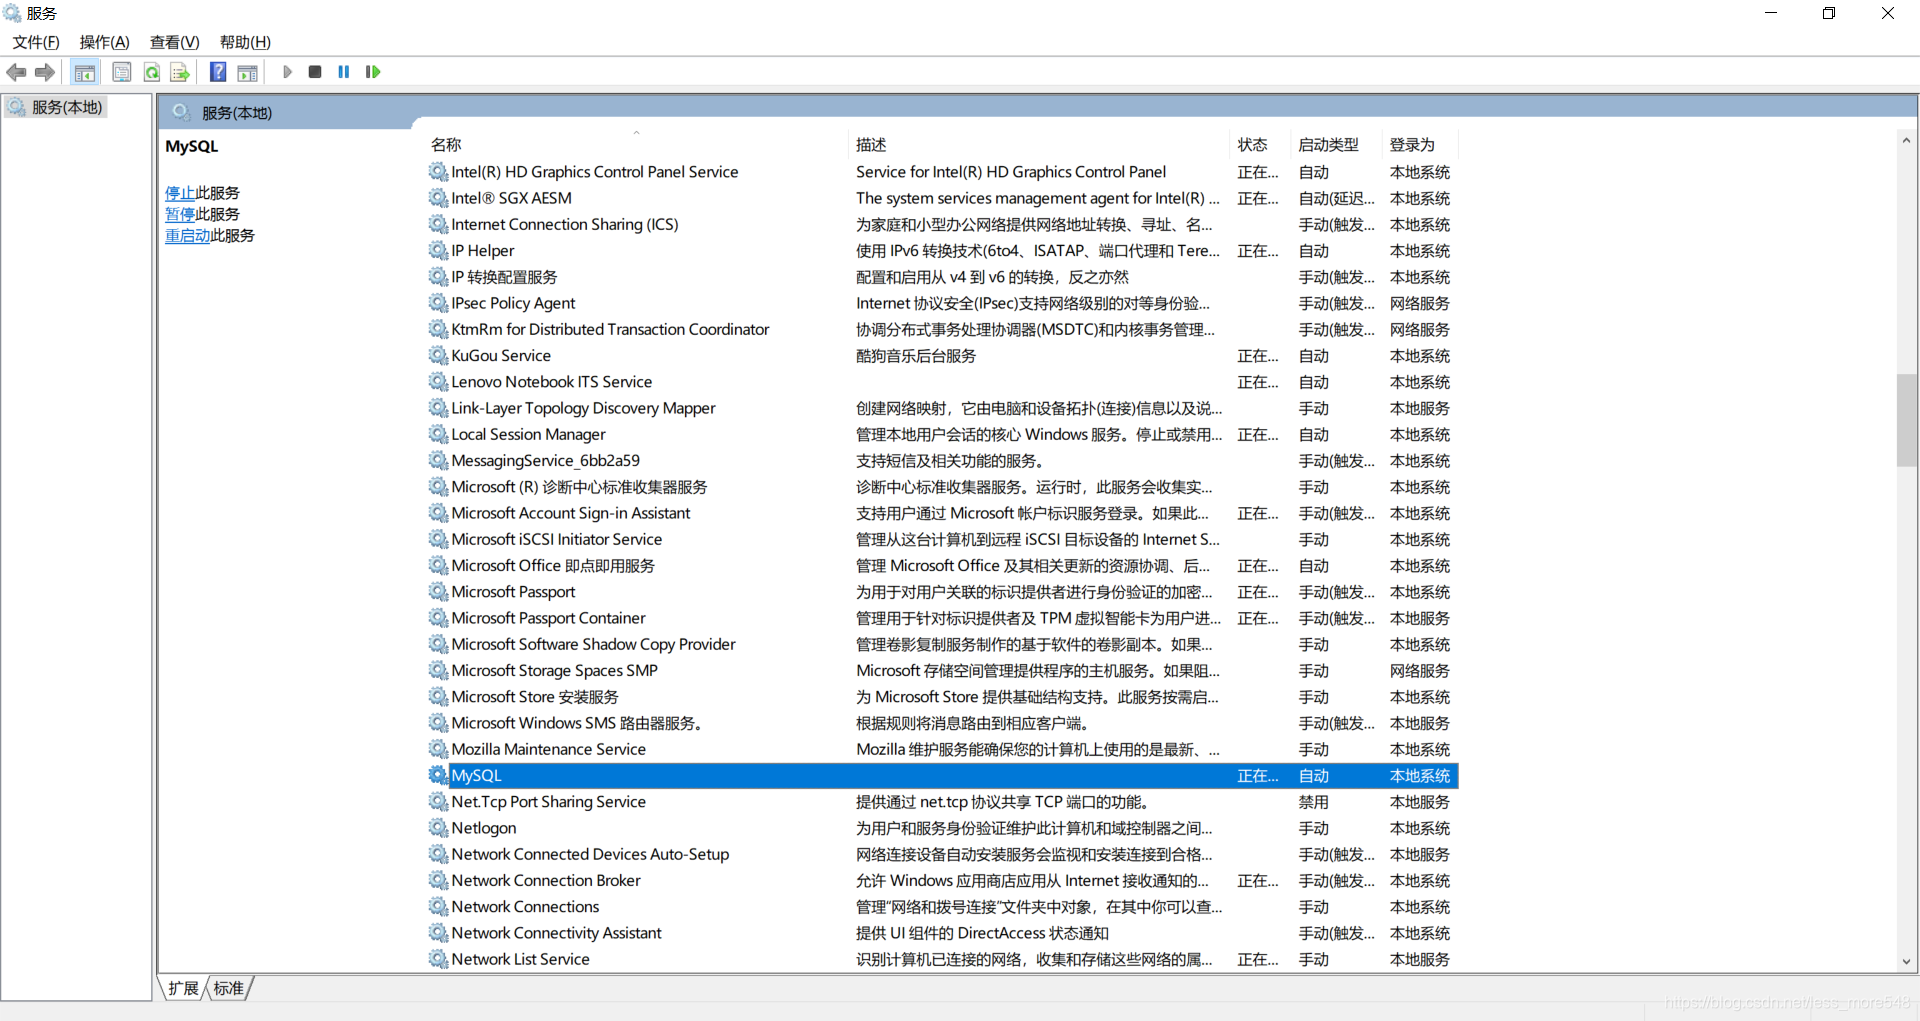Click the Back arrow toolbar icon
Viewport: 1920px width, 1021px height.
coord(16,72)
